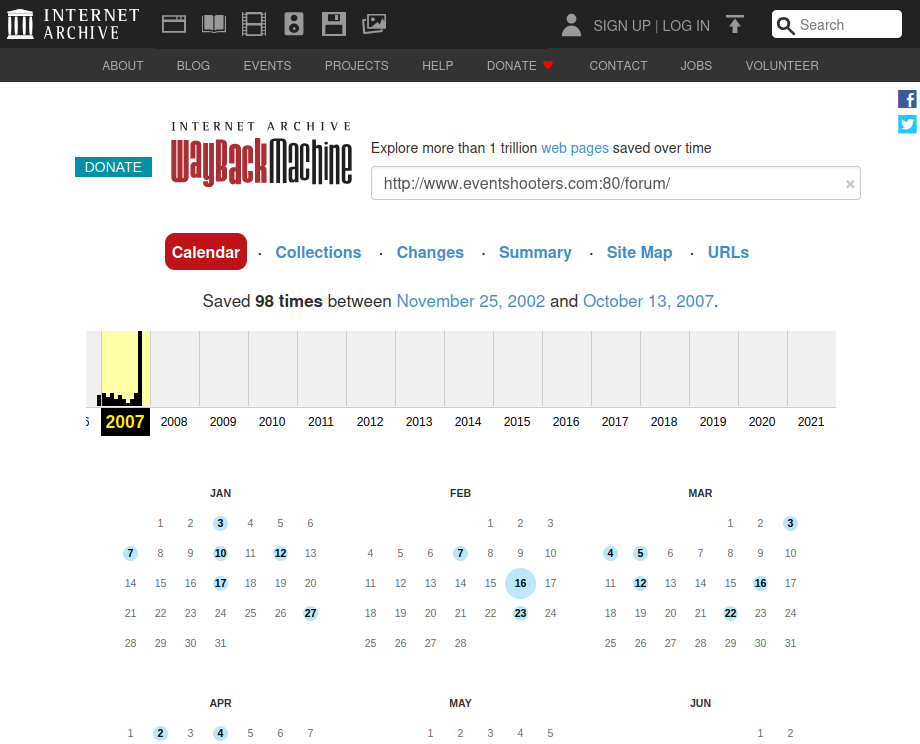Click the BLOG menu item
This screenshot has height=744, width=920.
coord(193,66)
